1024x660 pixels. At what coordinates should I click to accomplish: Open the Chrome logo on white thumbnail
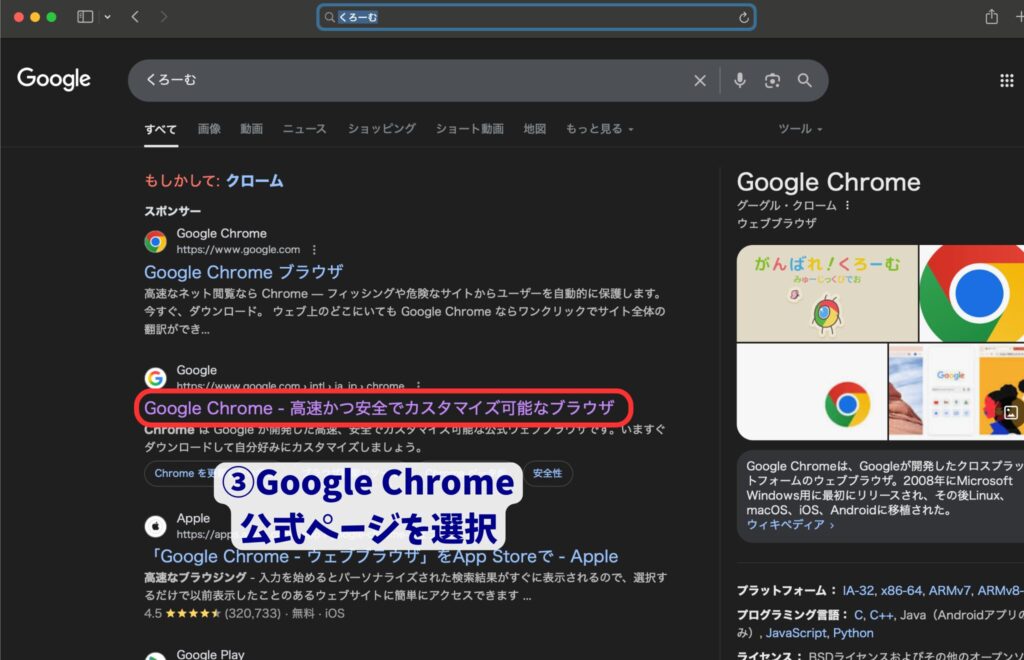812,392
